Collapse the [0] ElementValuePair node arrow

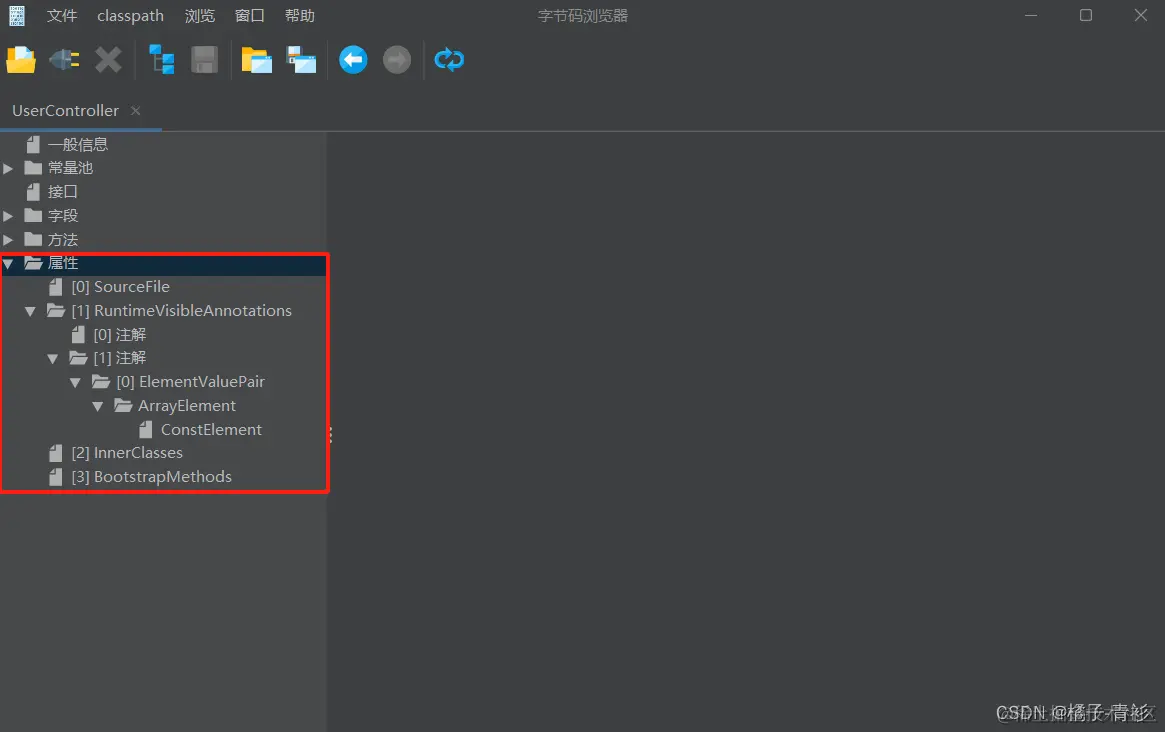pyautogui.click(x=75, y=383)
